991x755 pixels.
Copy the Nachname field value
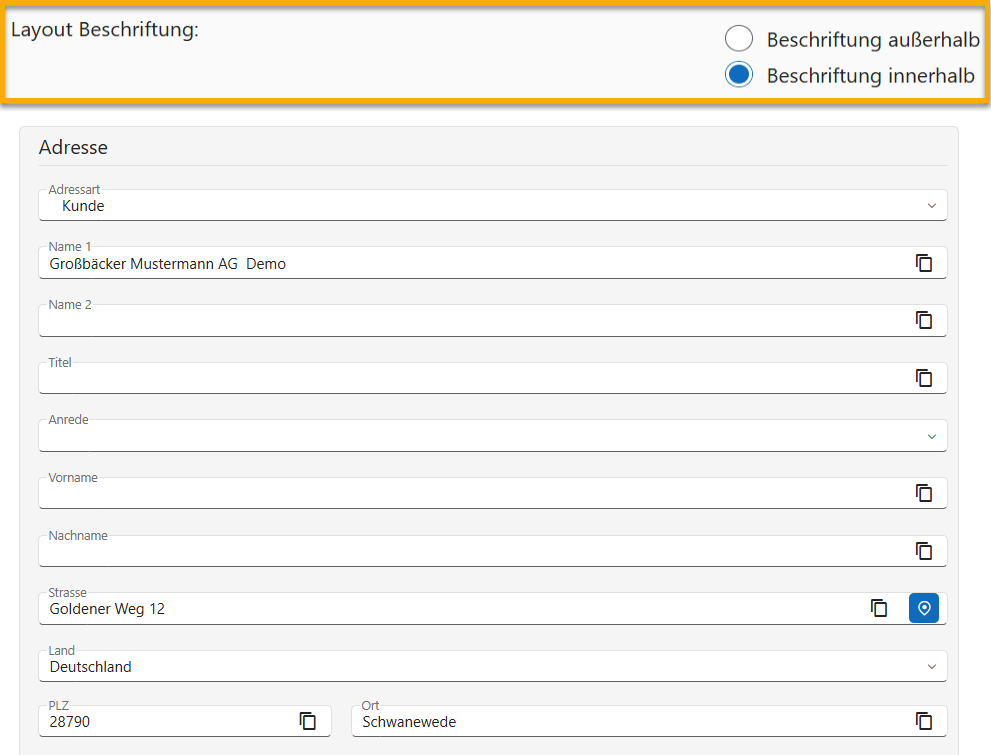click(924, 551)
